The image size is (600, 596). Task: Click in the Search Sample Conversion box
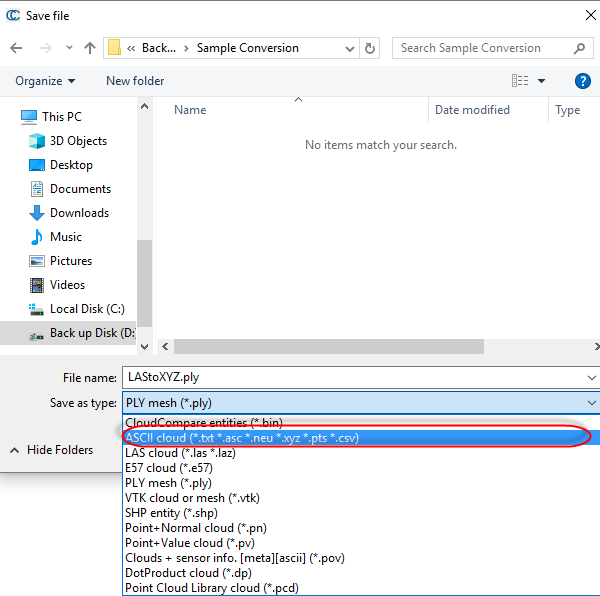(482, 48)
